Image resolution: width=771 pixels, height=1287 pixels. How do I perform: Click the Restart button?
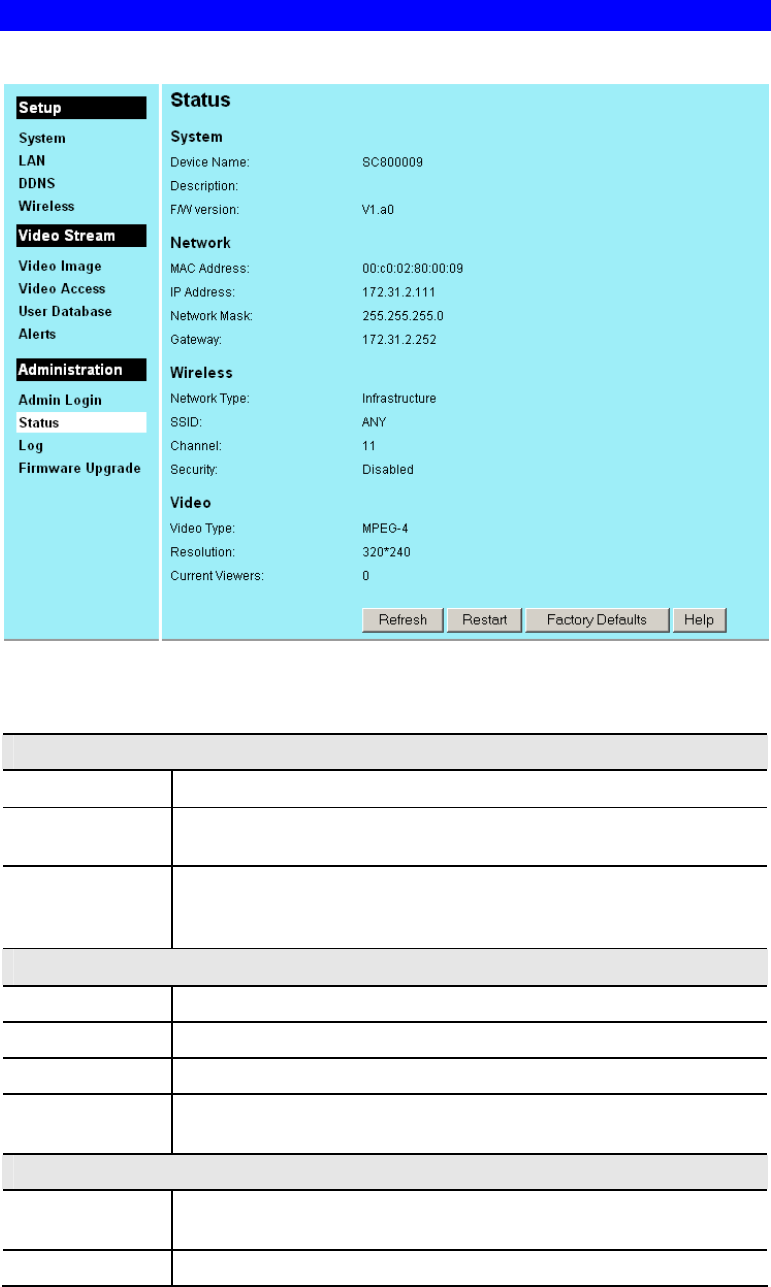pos(484,620)
